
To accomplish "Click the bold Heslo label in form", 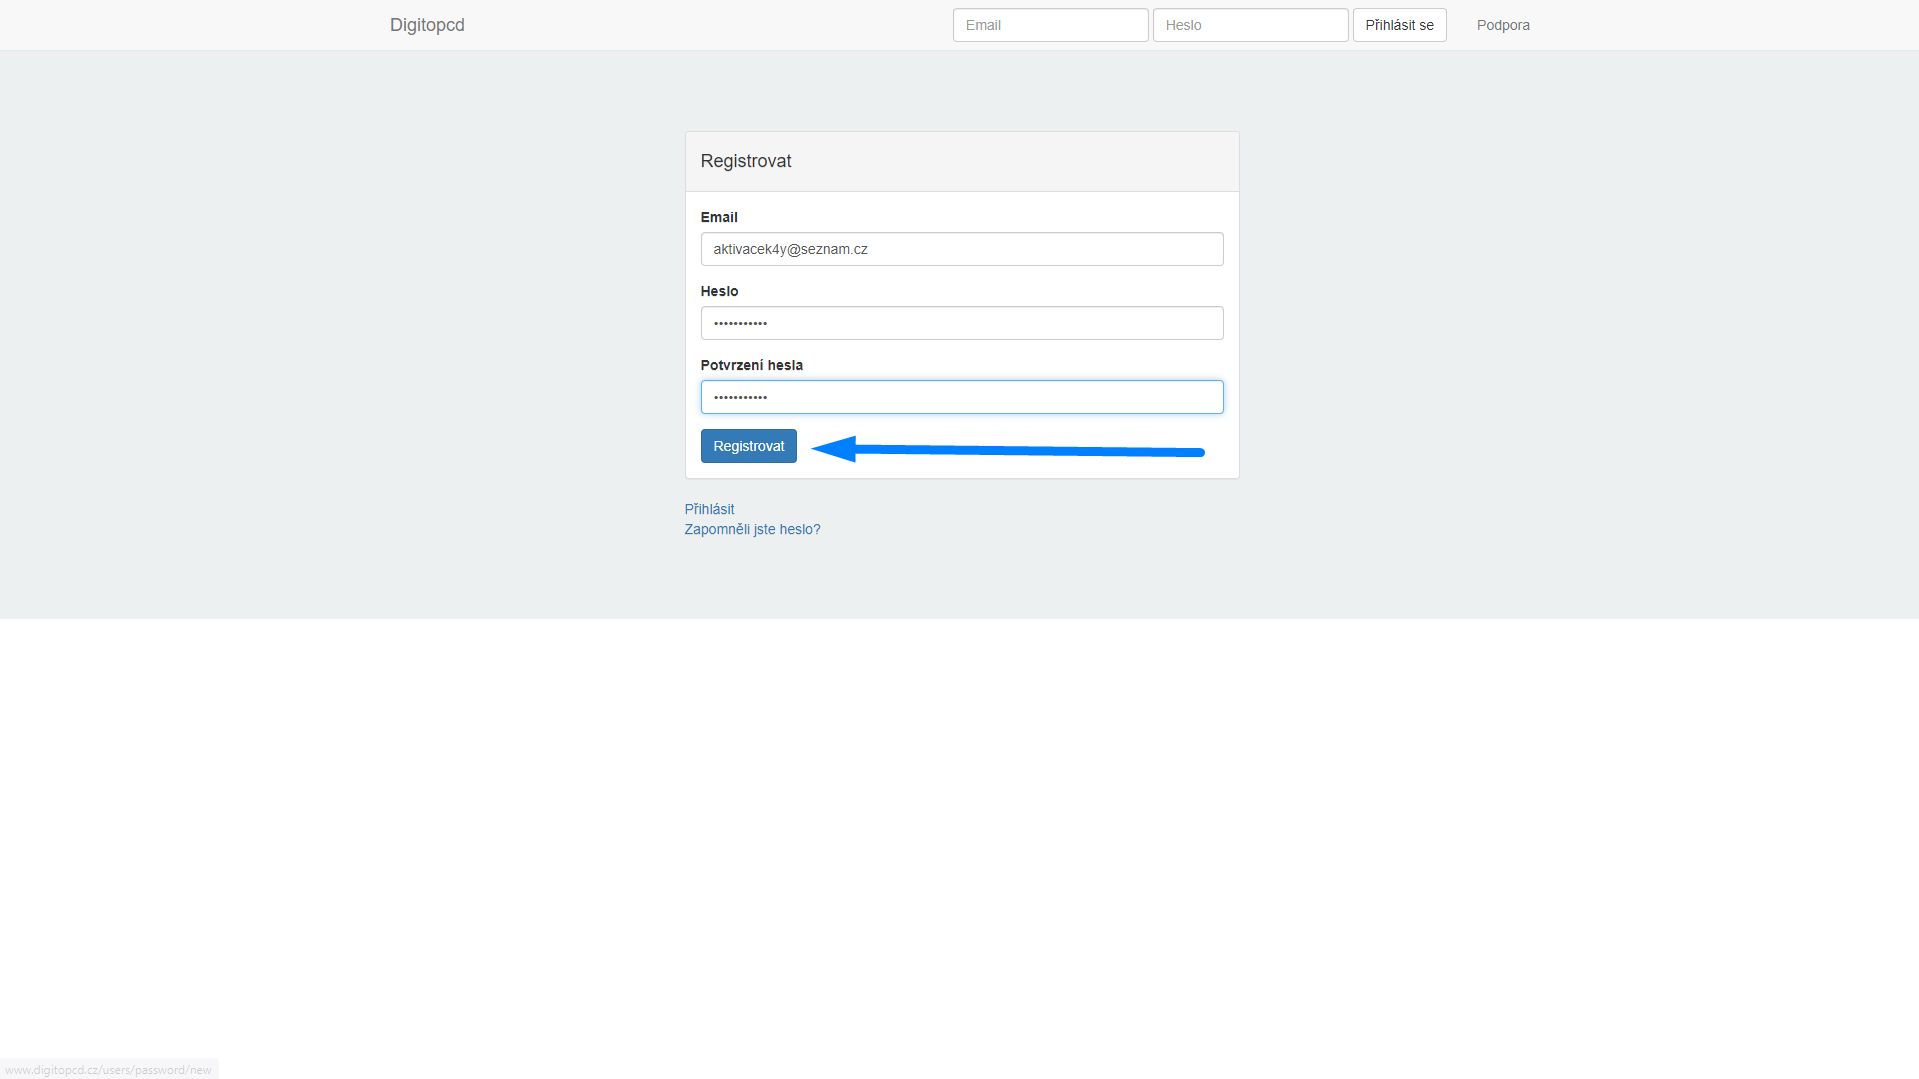I will 719,291.
